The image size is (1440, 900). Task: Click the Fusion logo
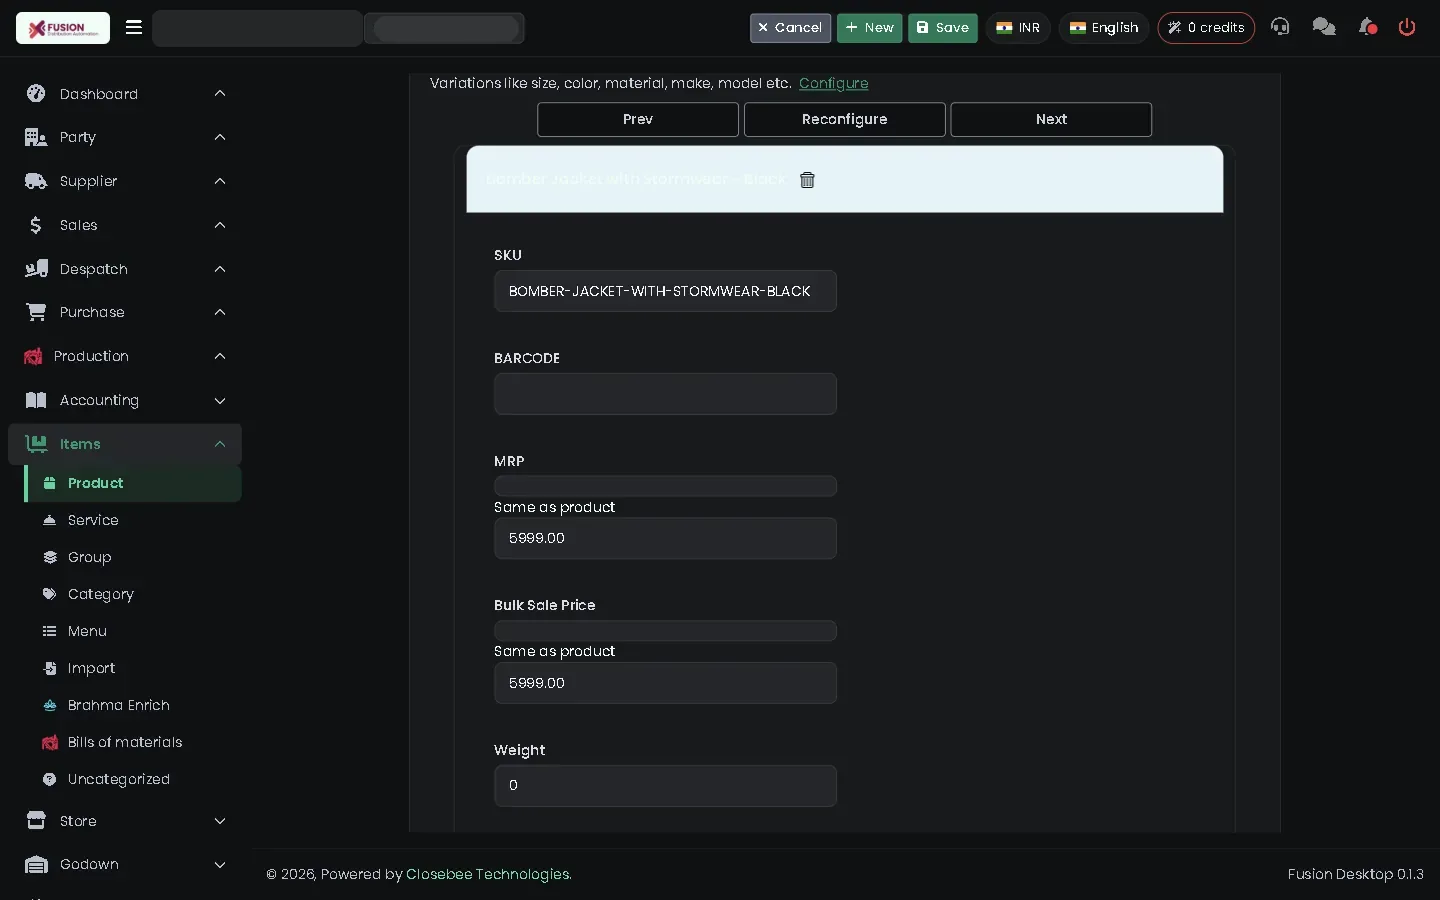tap(63, 28)
